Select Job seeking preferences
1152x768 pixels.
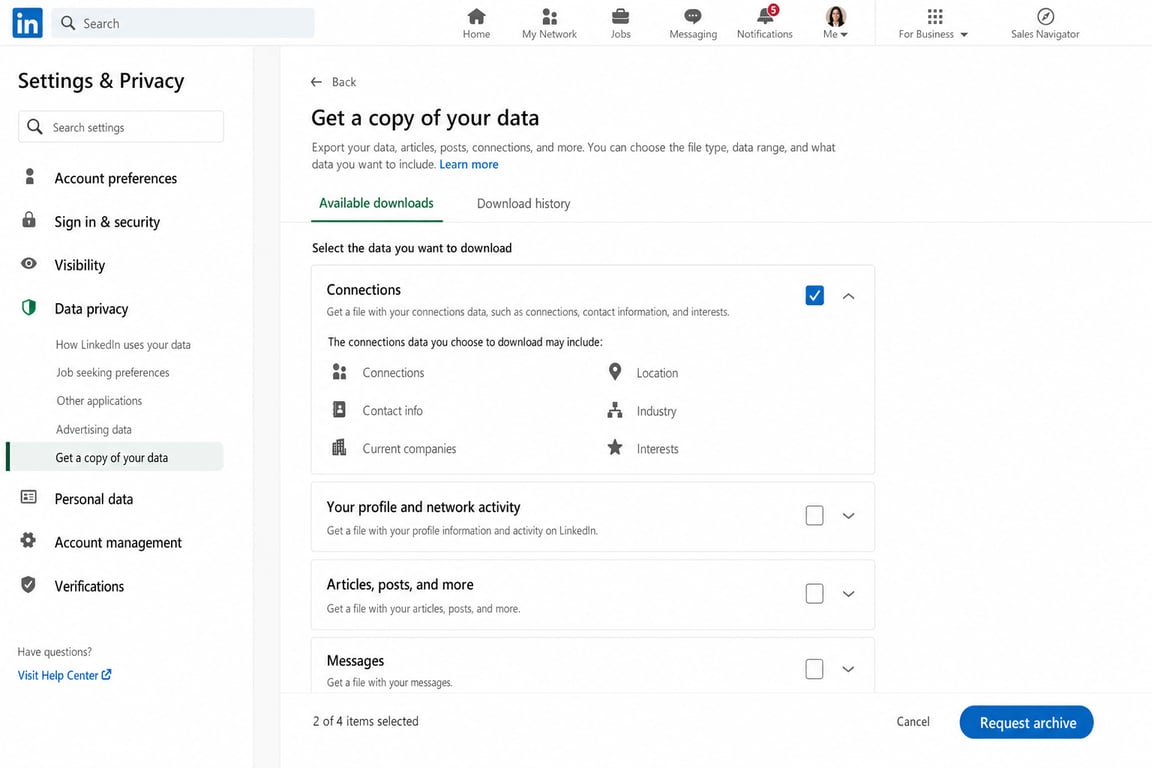112,373
